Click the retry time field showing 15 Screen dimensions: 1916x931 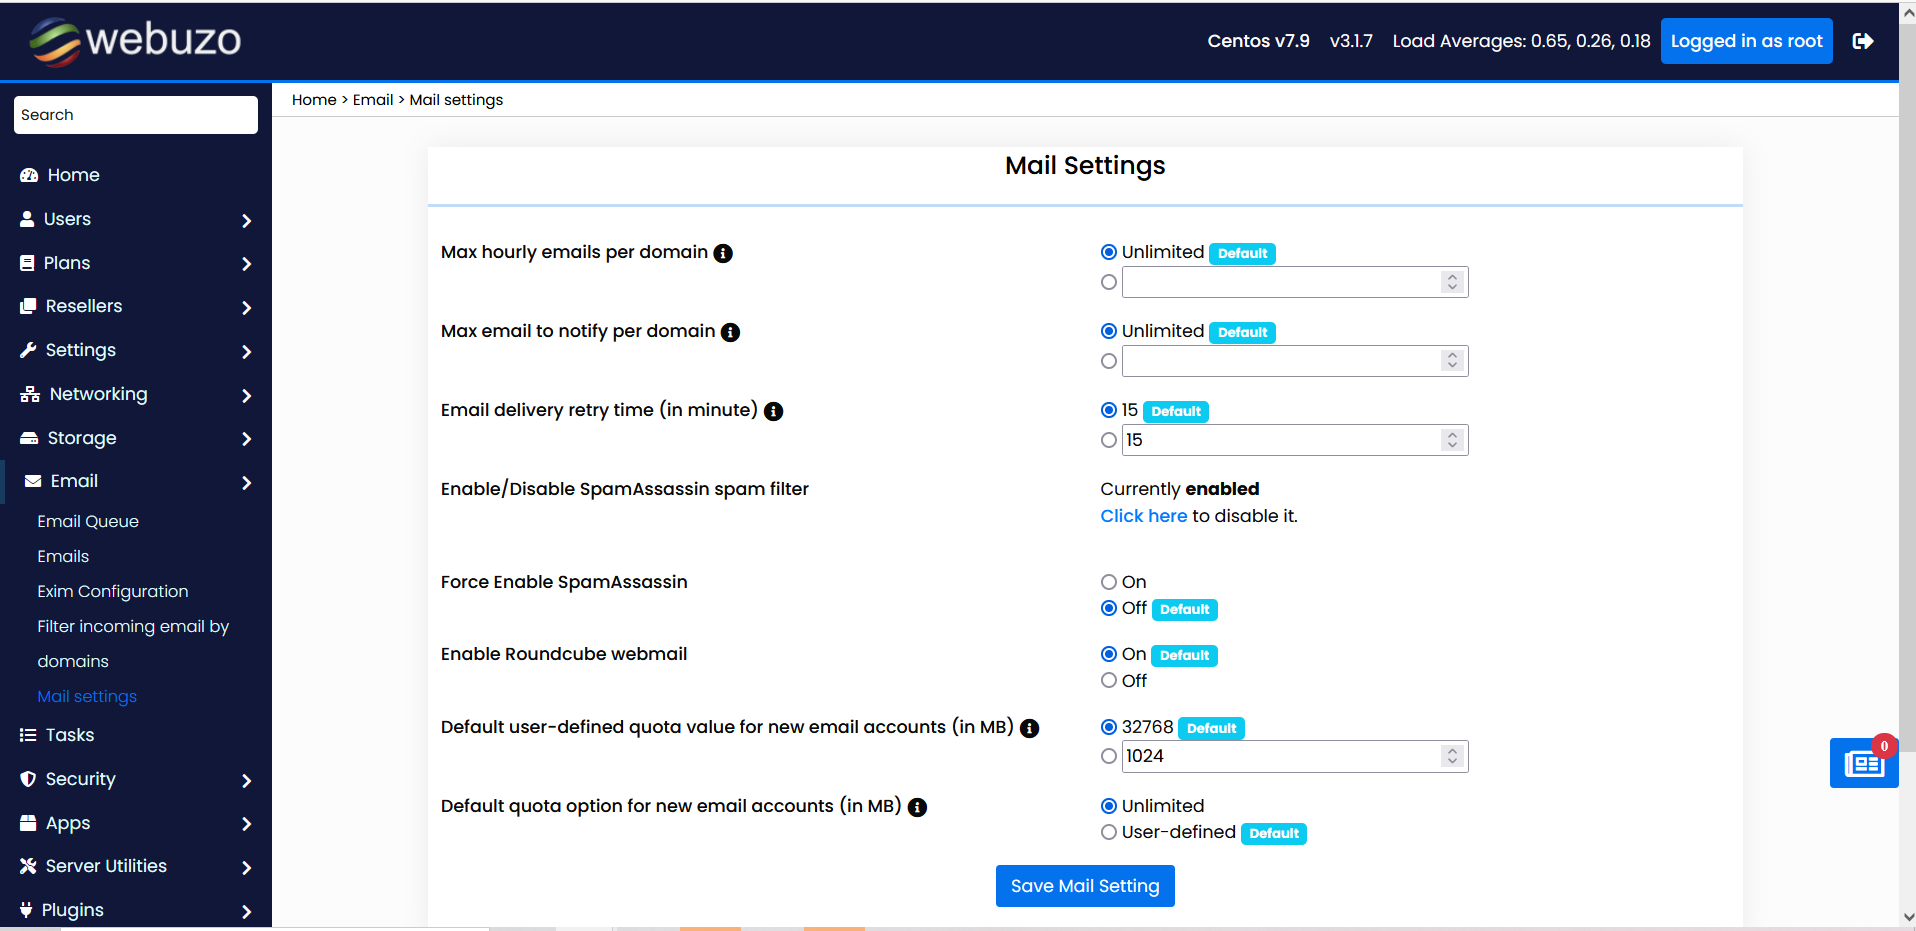tap(1295, 440)
